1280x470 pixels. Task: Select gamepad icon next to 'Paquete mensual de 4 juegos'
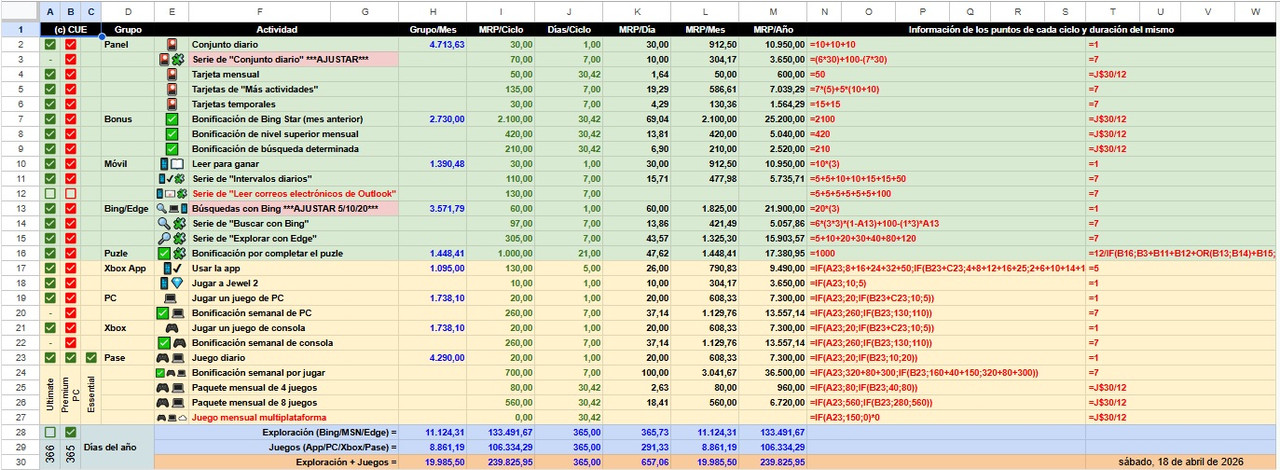(x=165, y=387)
